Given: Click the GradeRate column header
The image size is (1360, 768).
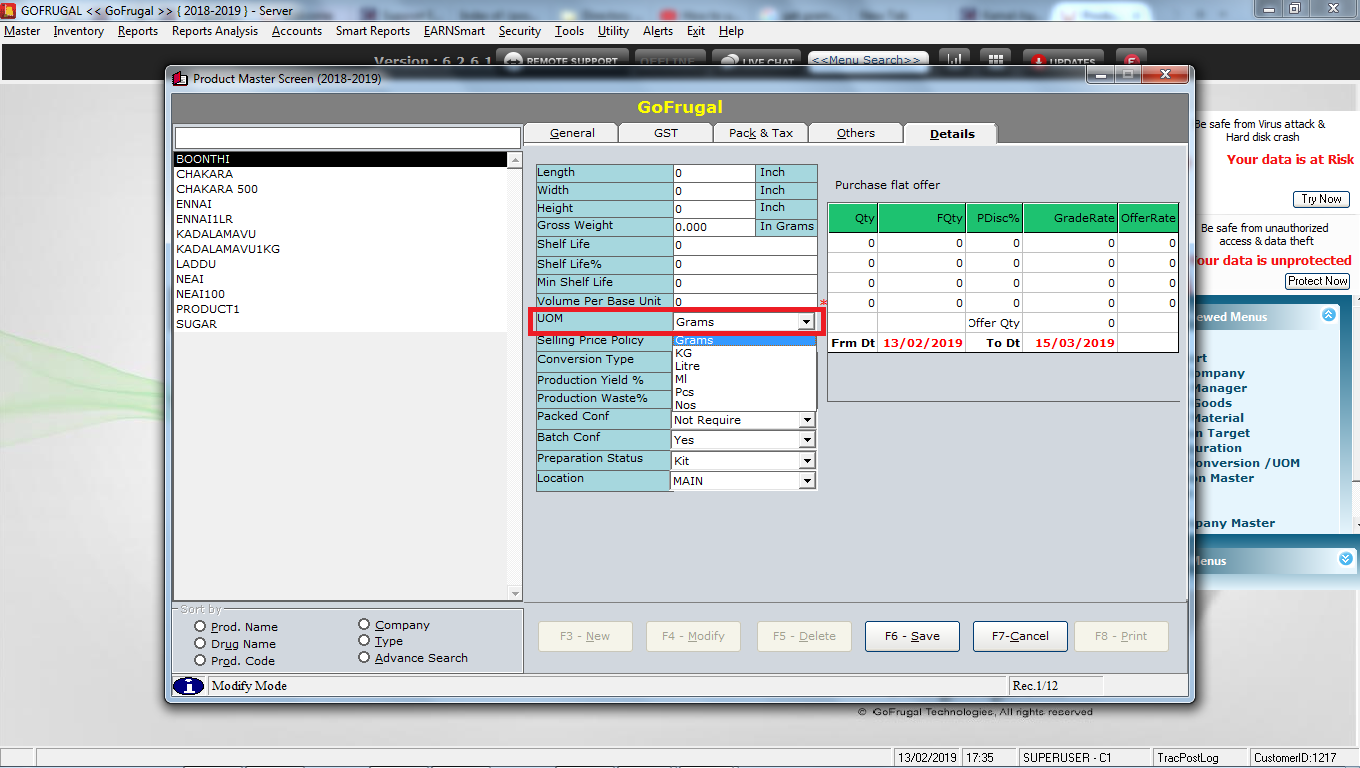Looking at the screenshot, I should [x=1070, y=217].
